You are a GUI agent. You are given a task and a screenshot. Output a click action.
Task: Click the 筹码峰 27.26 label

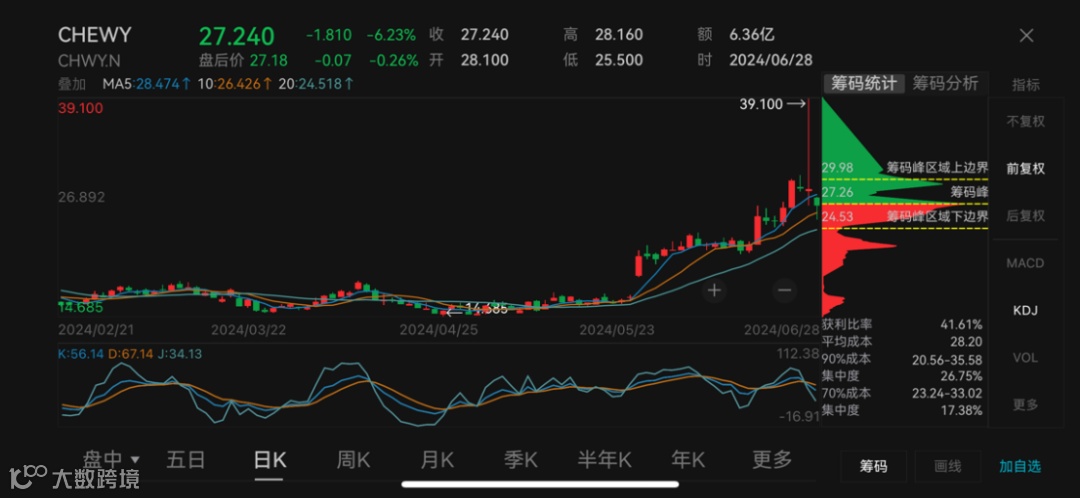905,191
